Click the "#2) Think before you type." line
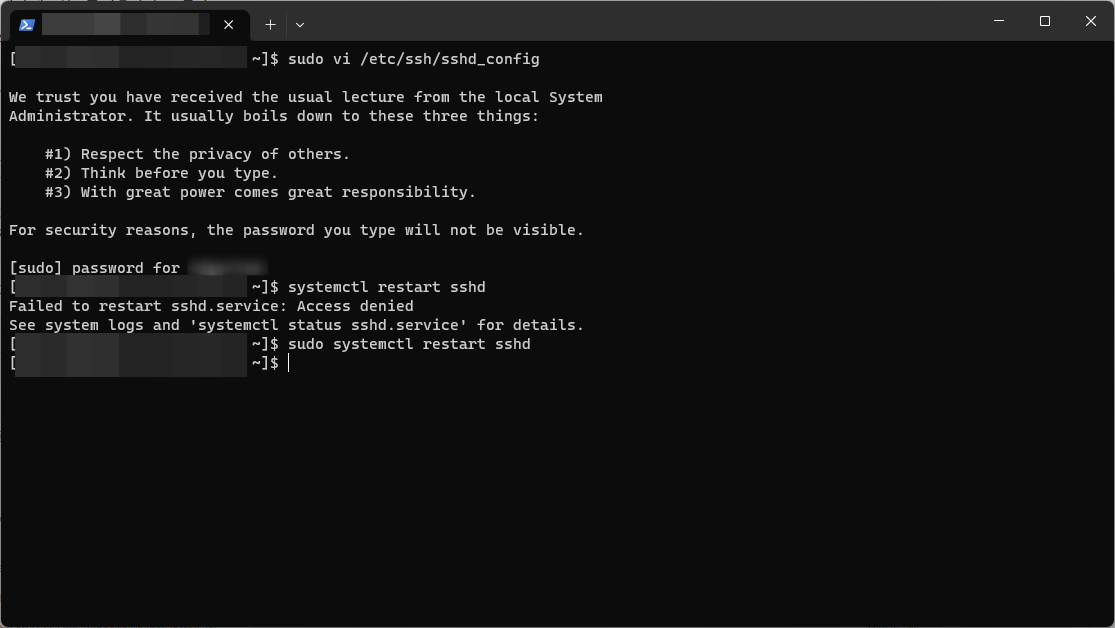Screen dimensions: 1115x628 pyautogui.click(x=161, y=173)
